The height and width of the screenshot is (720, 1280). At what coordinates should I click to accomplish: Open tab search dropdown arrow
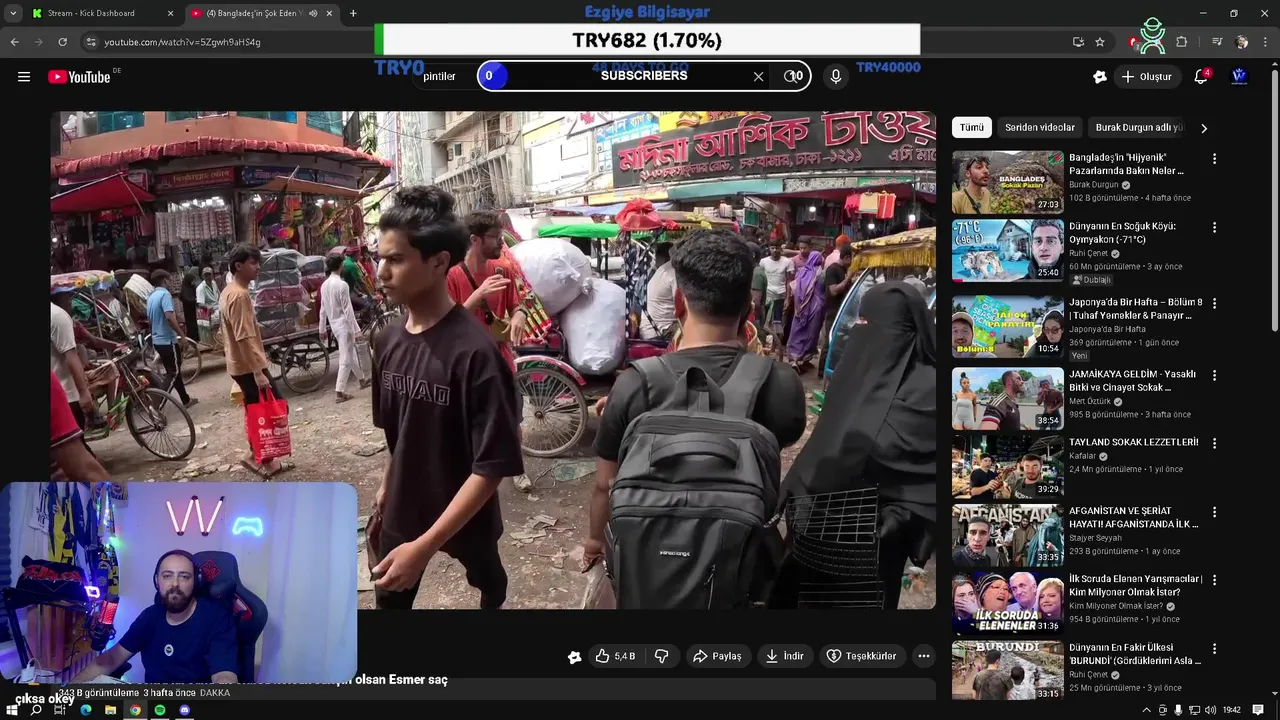pos(13,13)
